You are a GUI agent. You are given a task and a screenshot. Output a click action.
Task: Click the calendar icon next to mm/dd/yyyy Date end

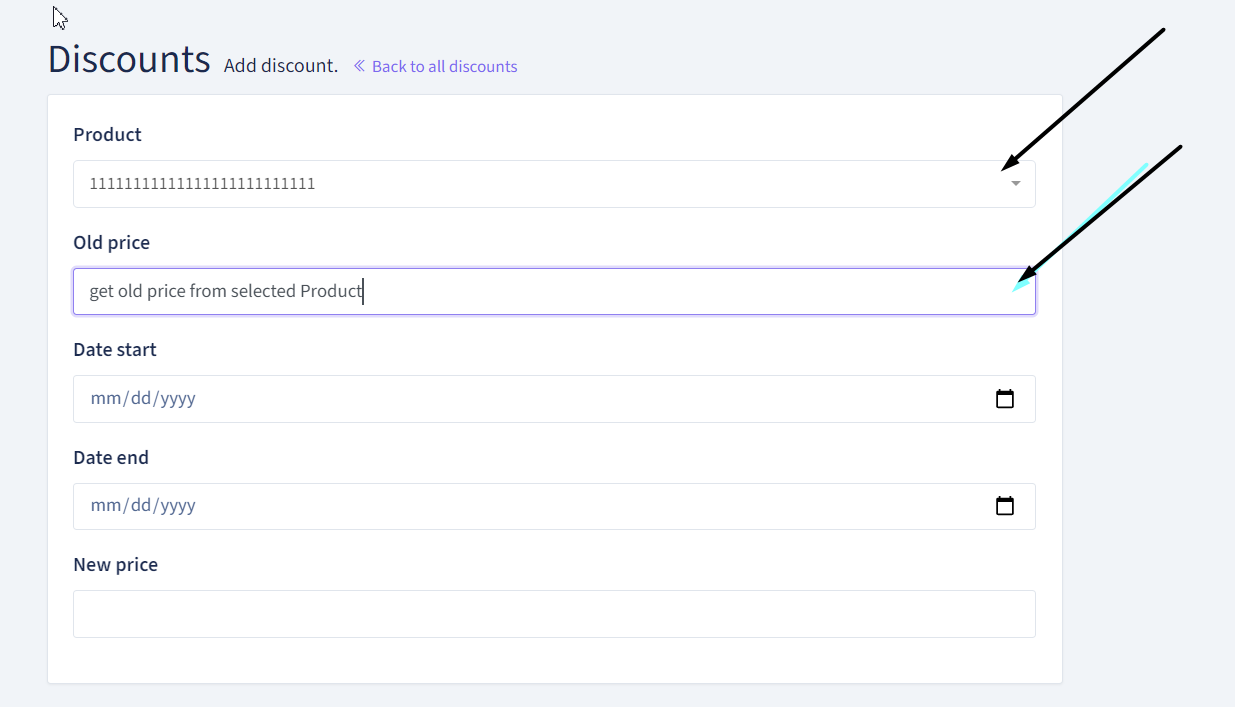click(1005, 505)
